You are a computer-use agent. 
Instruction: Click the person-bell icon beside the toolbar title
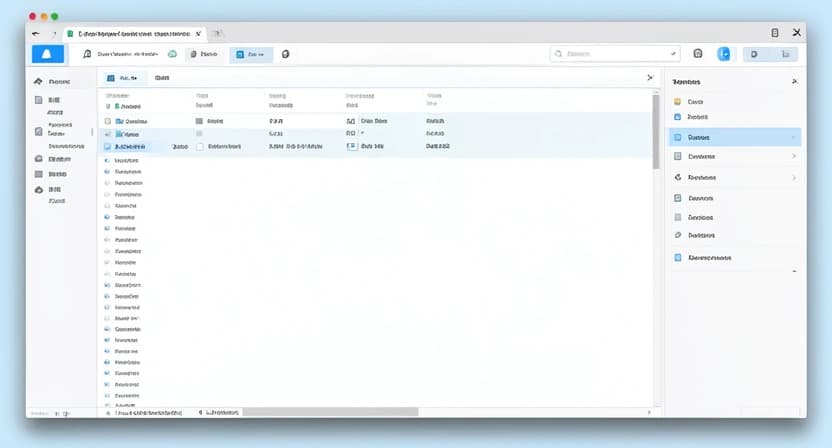click(x=88, y=54)
